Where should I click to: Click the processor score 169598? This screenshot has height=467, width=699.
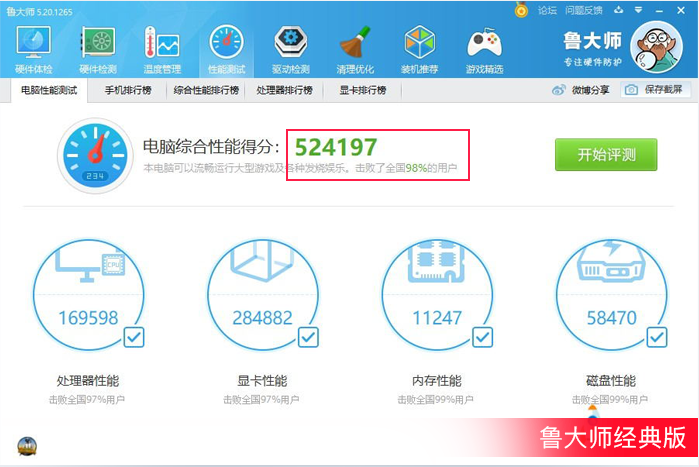pos(88,318)
